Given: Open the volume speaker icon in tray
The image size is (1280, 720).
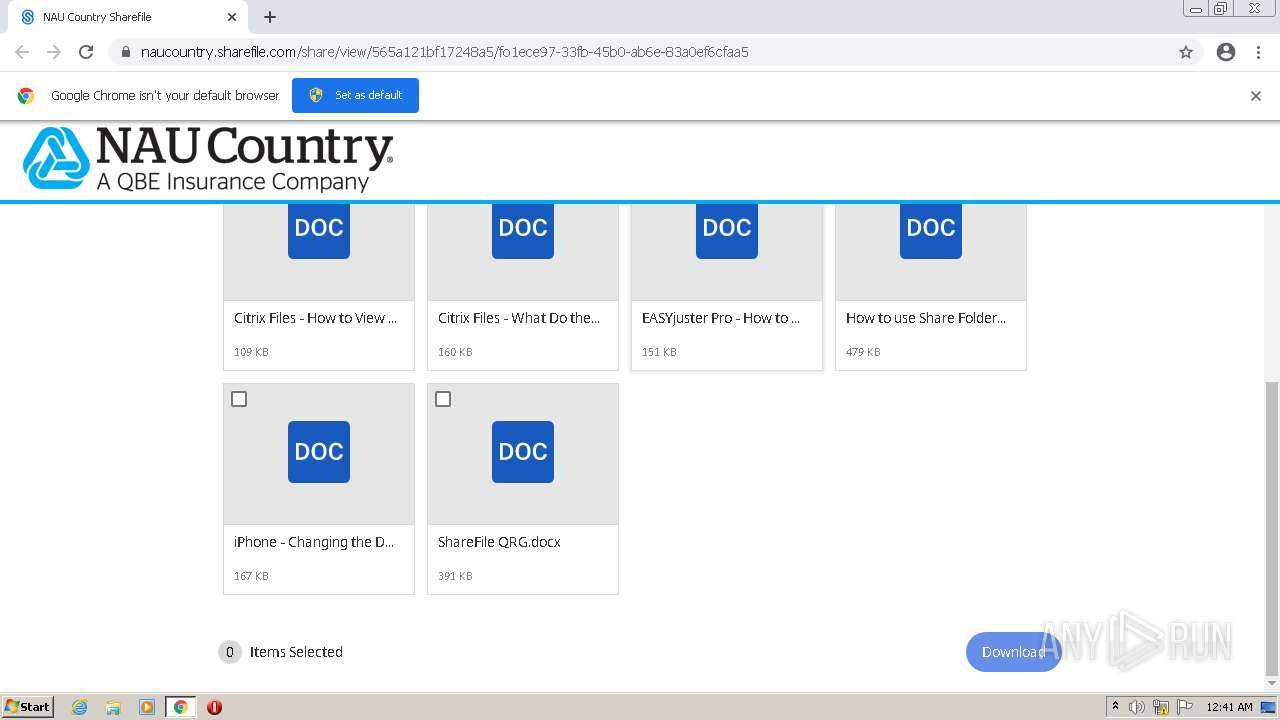Looking at the screenshot, I should coord(1137,707).
